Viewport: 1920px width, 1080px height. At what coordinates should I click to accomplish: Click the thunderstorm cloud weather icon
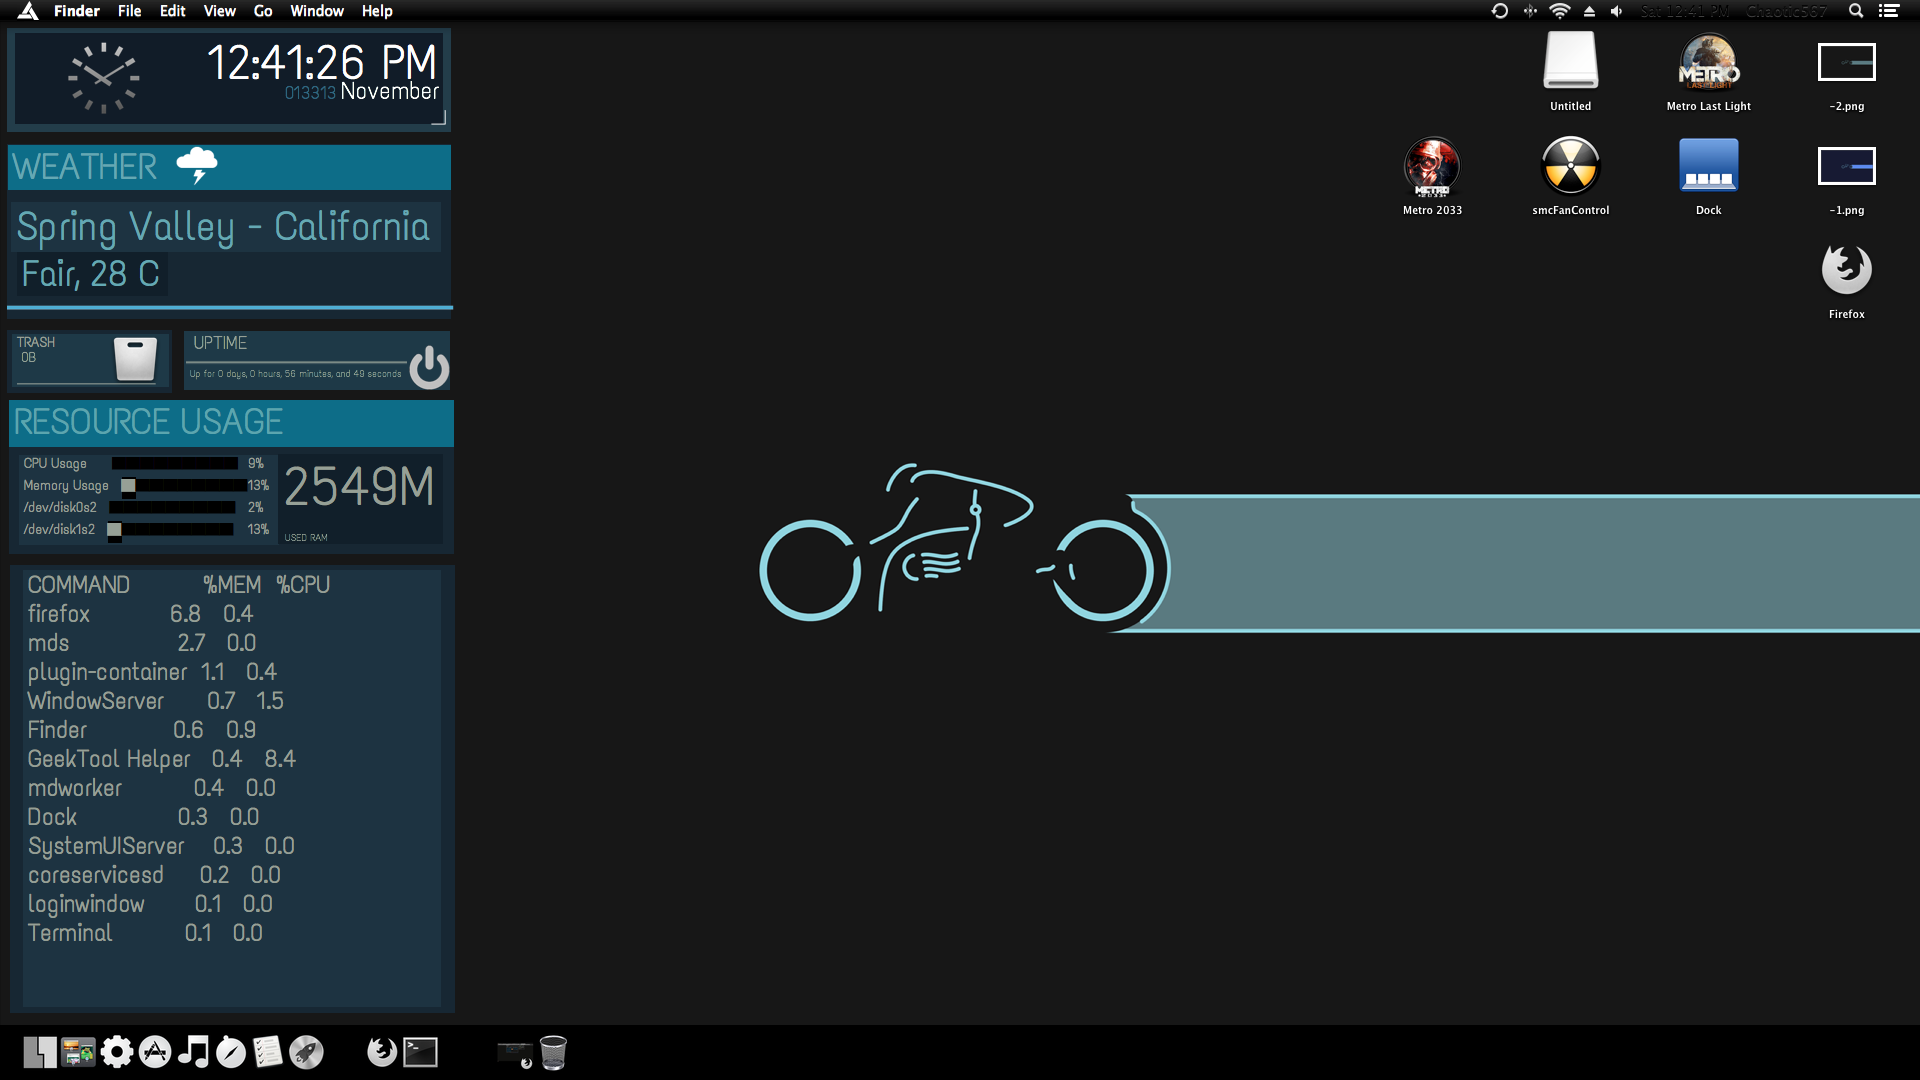[x=197, y=165]
